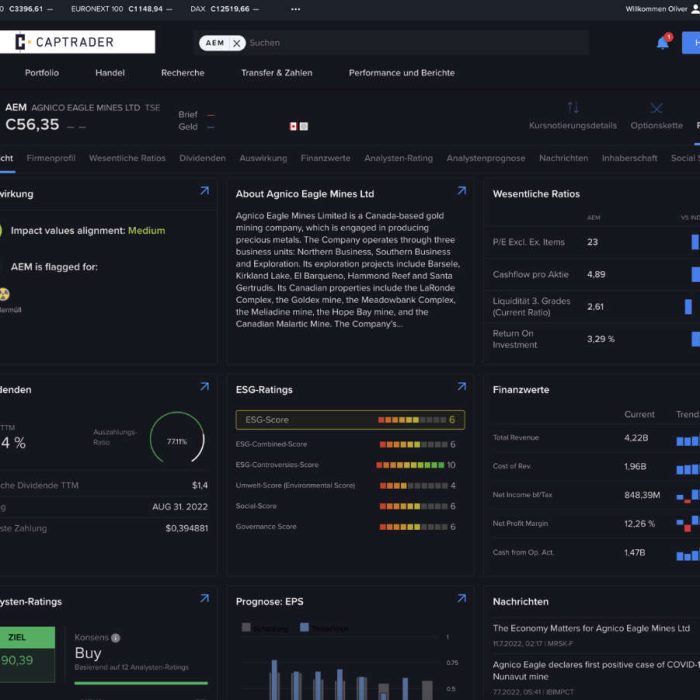This screenshot has width=700, height=700.
Task: Click the ESG-Controversies-Score bar
Action: (410, 465)
